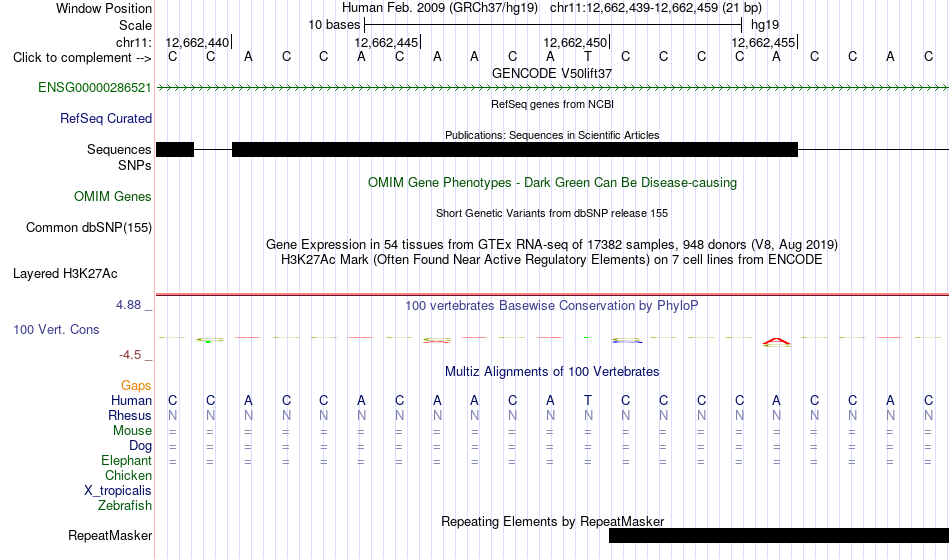950x559 pixels.
Task: Open the RefSeq Curated track label
Action: pyautogui.click(x=105, y=118)
